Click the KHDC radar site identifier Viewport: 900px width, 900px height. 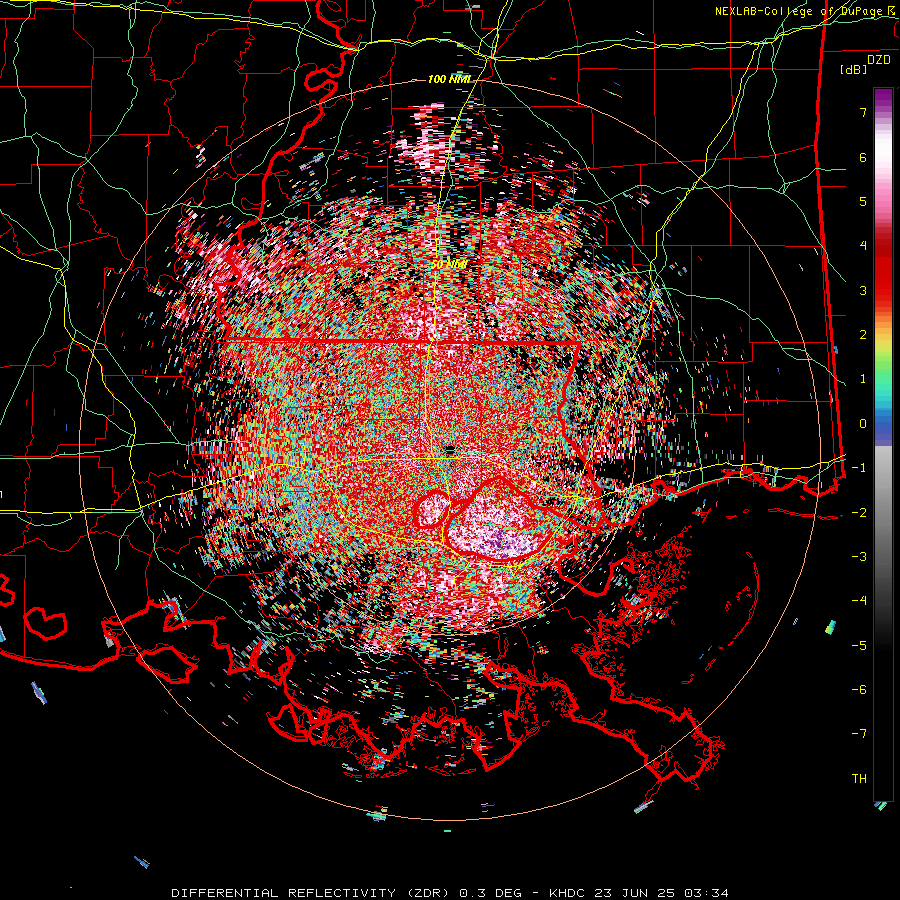pos(567,893)
